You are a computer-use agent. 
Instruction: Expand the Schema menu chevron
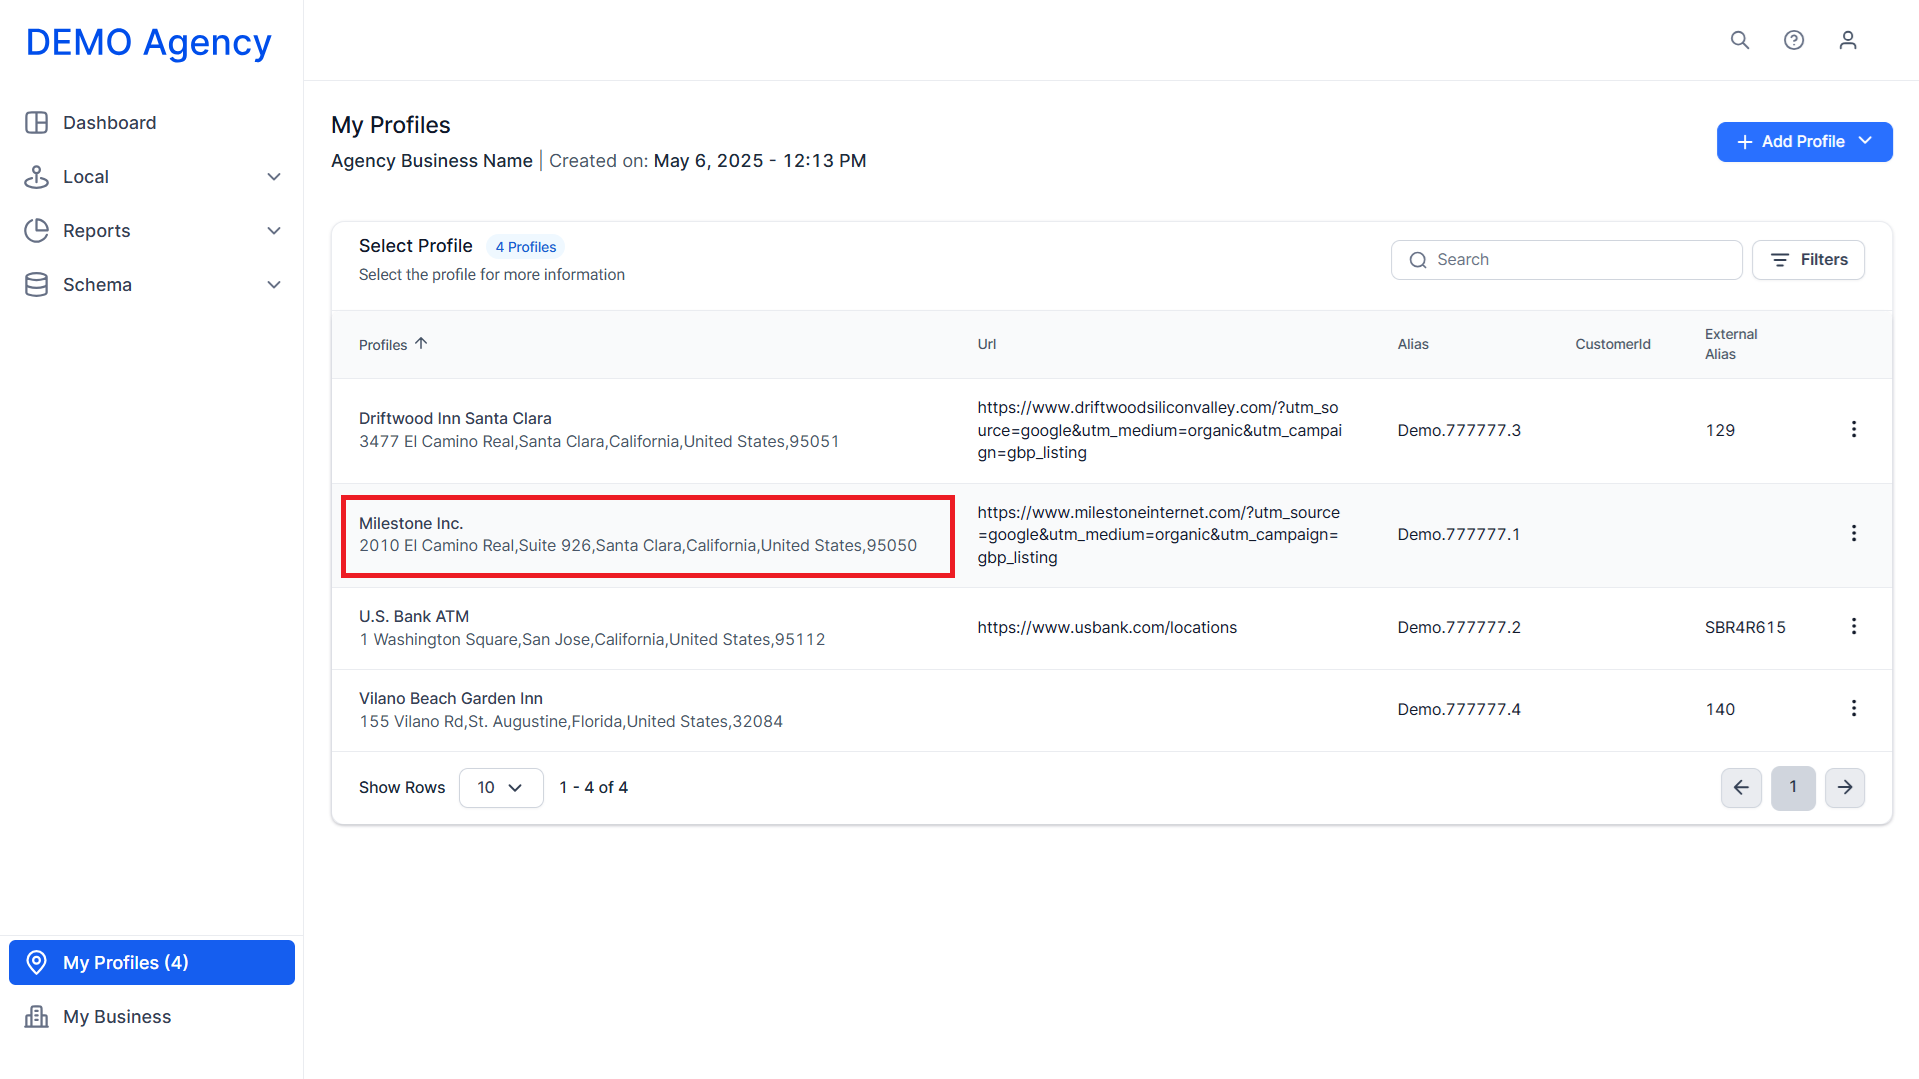274,285
